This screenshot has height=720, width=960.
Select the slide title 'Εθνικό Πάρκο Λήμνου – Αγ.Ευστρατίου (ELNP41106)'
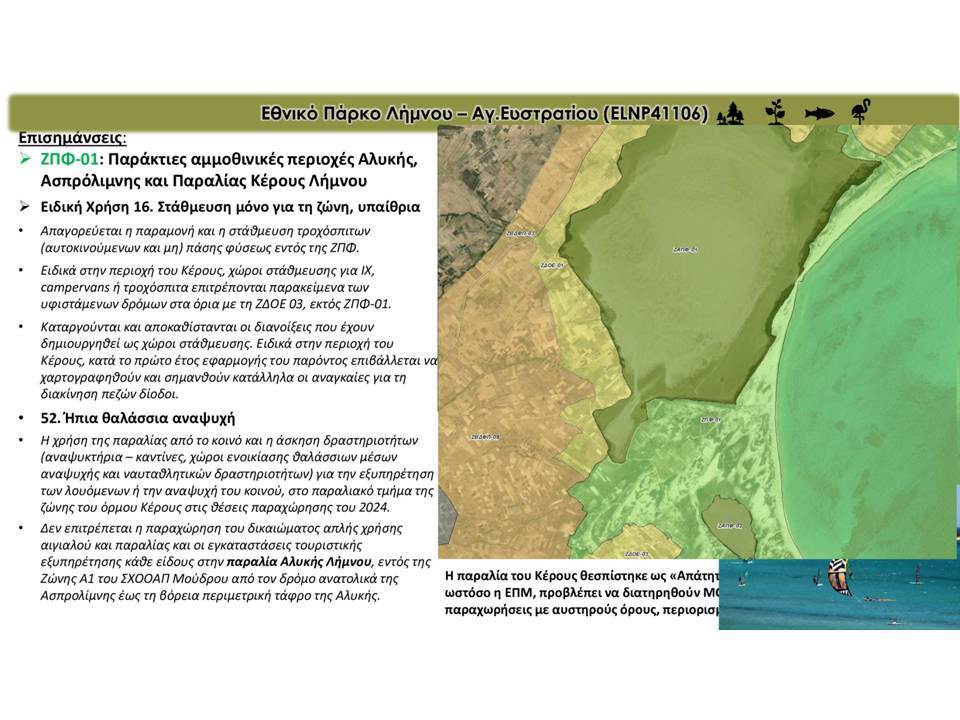pos(484,114)
